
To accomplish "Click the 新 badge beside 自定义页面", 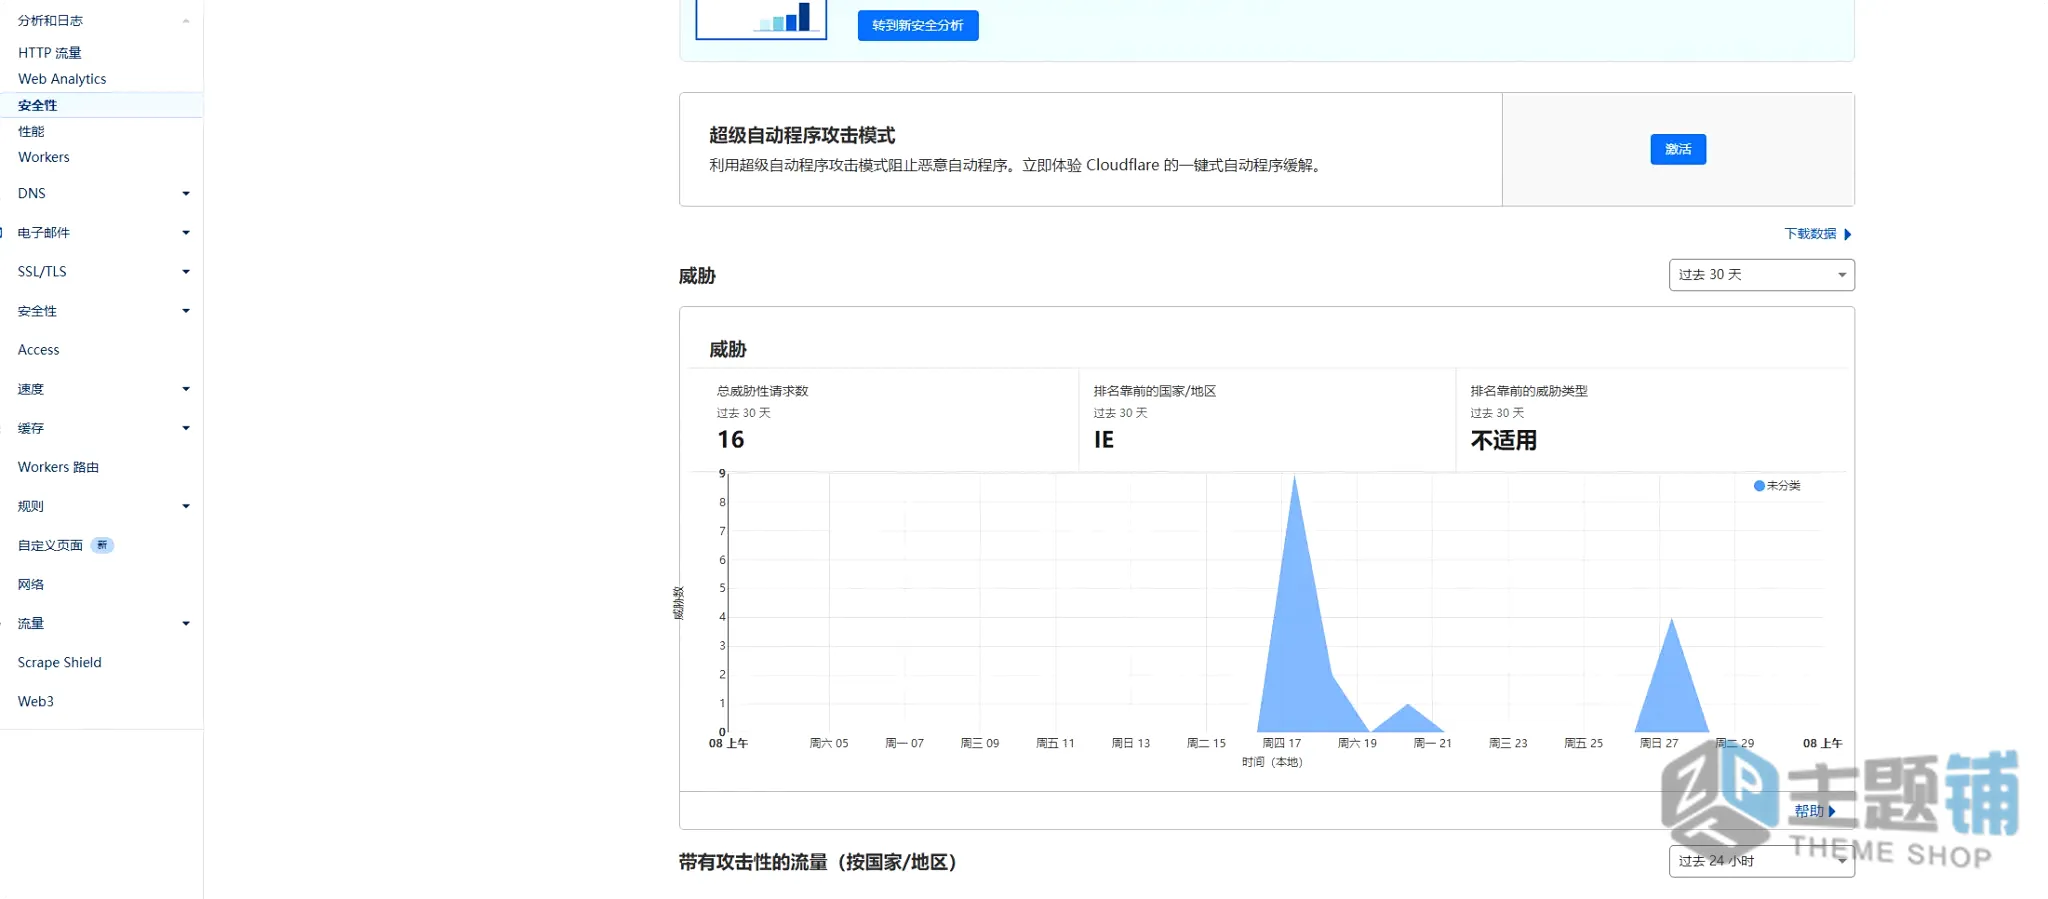I will coord(102,545).
